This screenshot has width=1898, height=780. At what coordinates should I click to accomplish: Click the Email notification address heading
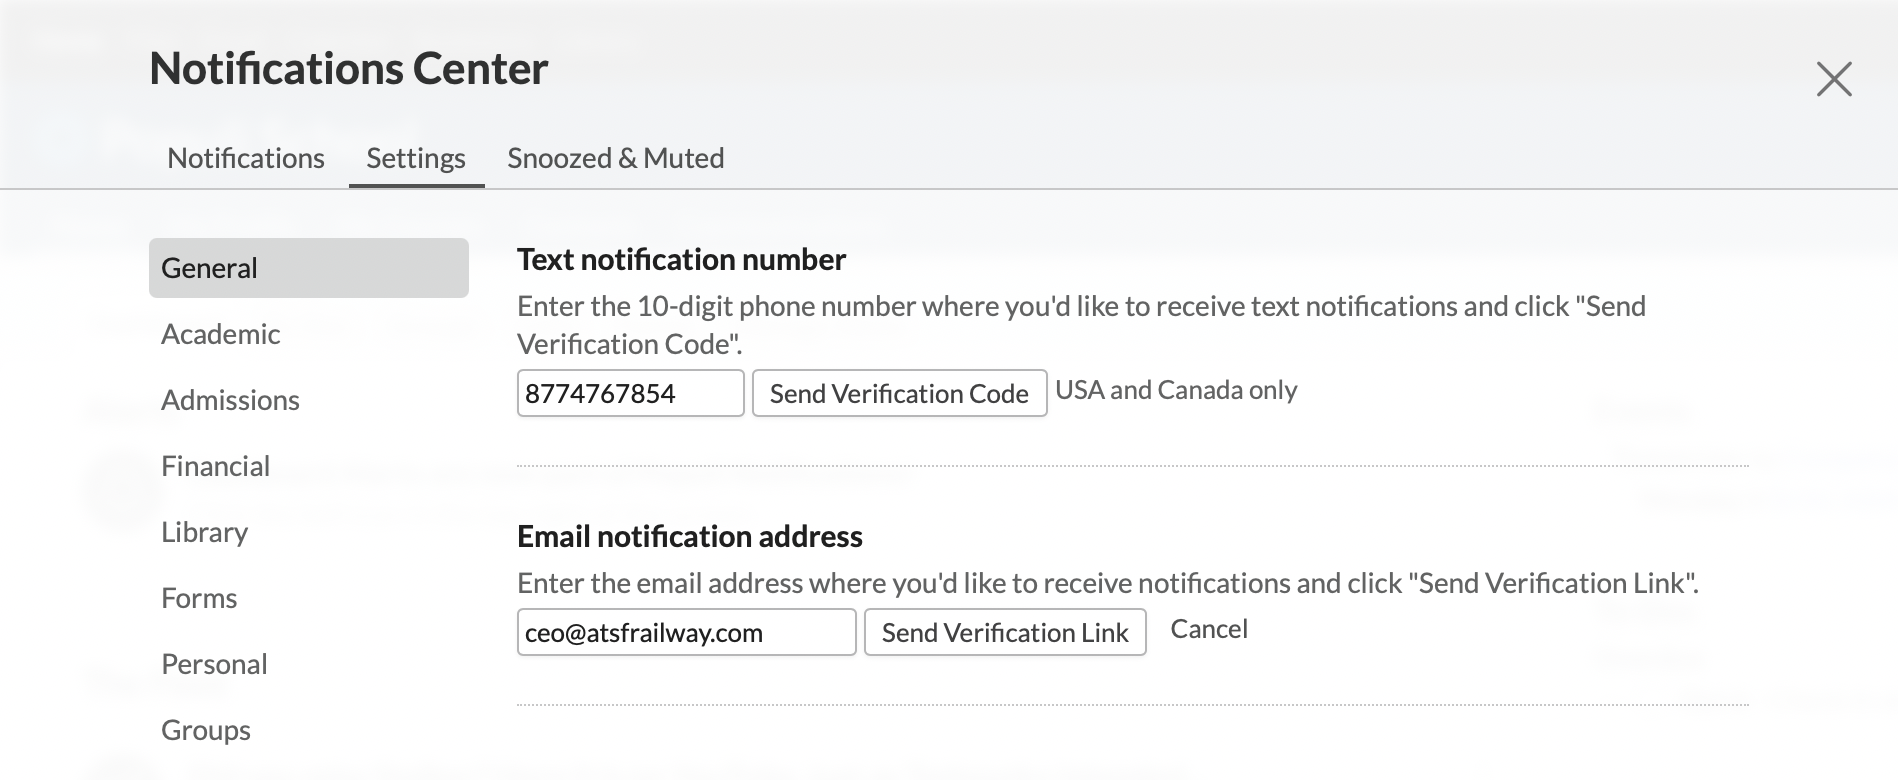pyautogui.click(x=690, y=537)
